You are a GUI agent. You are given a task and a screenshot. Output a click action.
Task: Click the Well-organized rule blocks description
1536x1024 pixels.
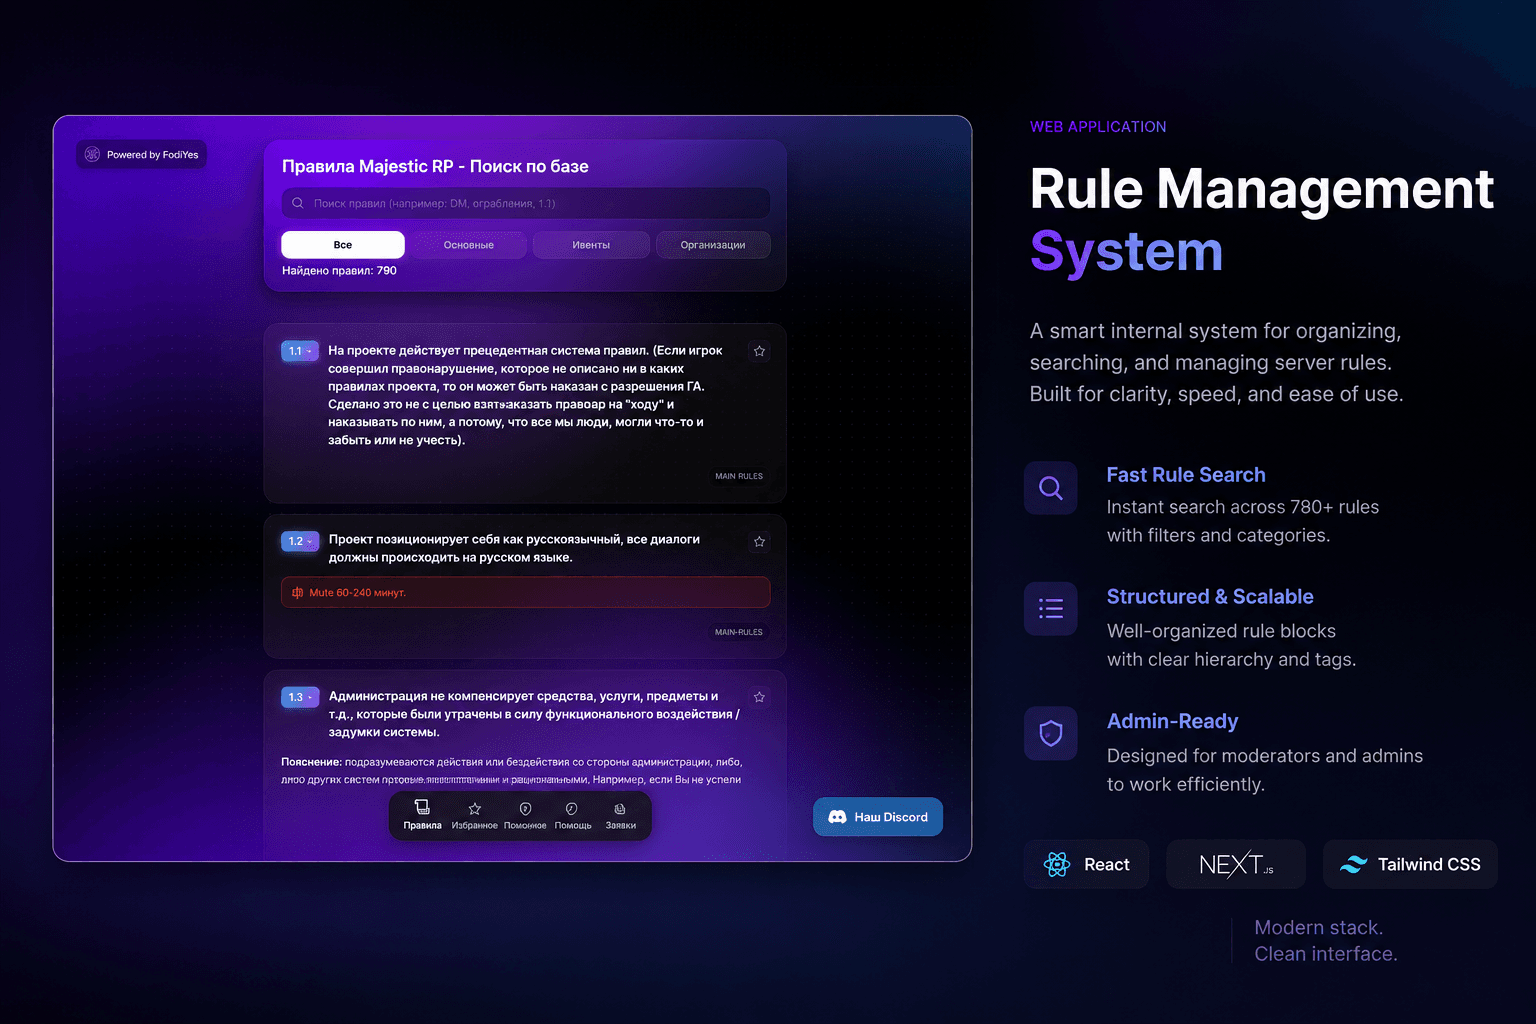pos(1231,645)
